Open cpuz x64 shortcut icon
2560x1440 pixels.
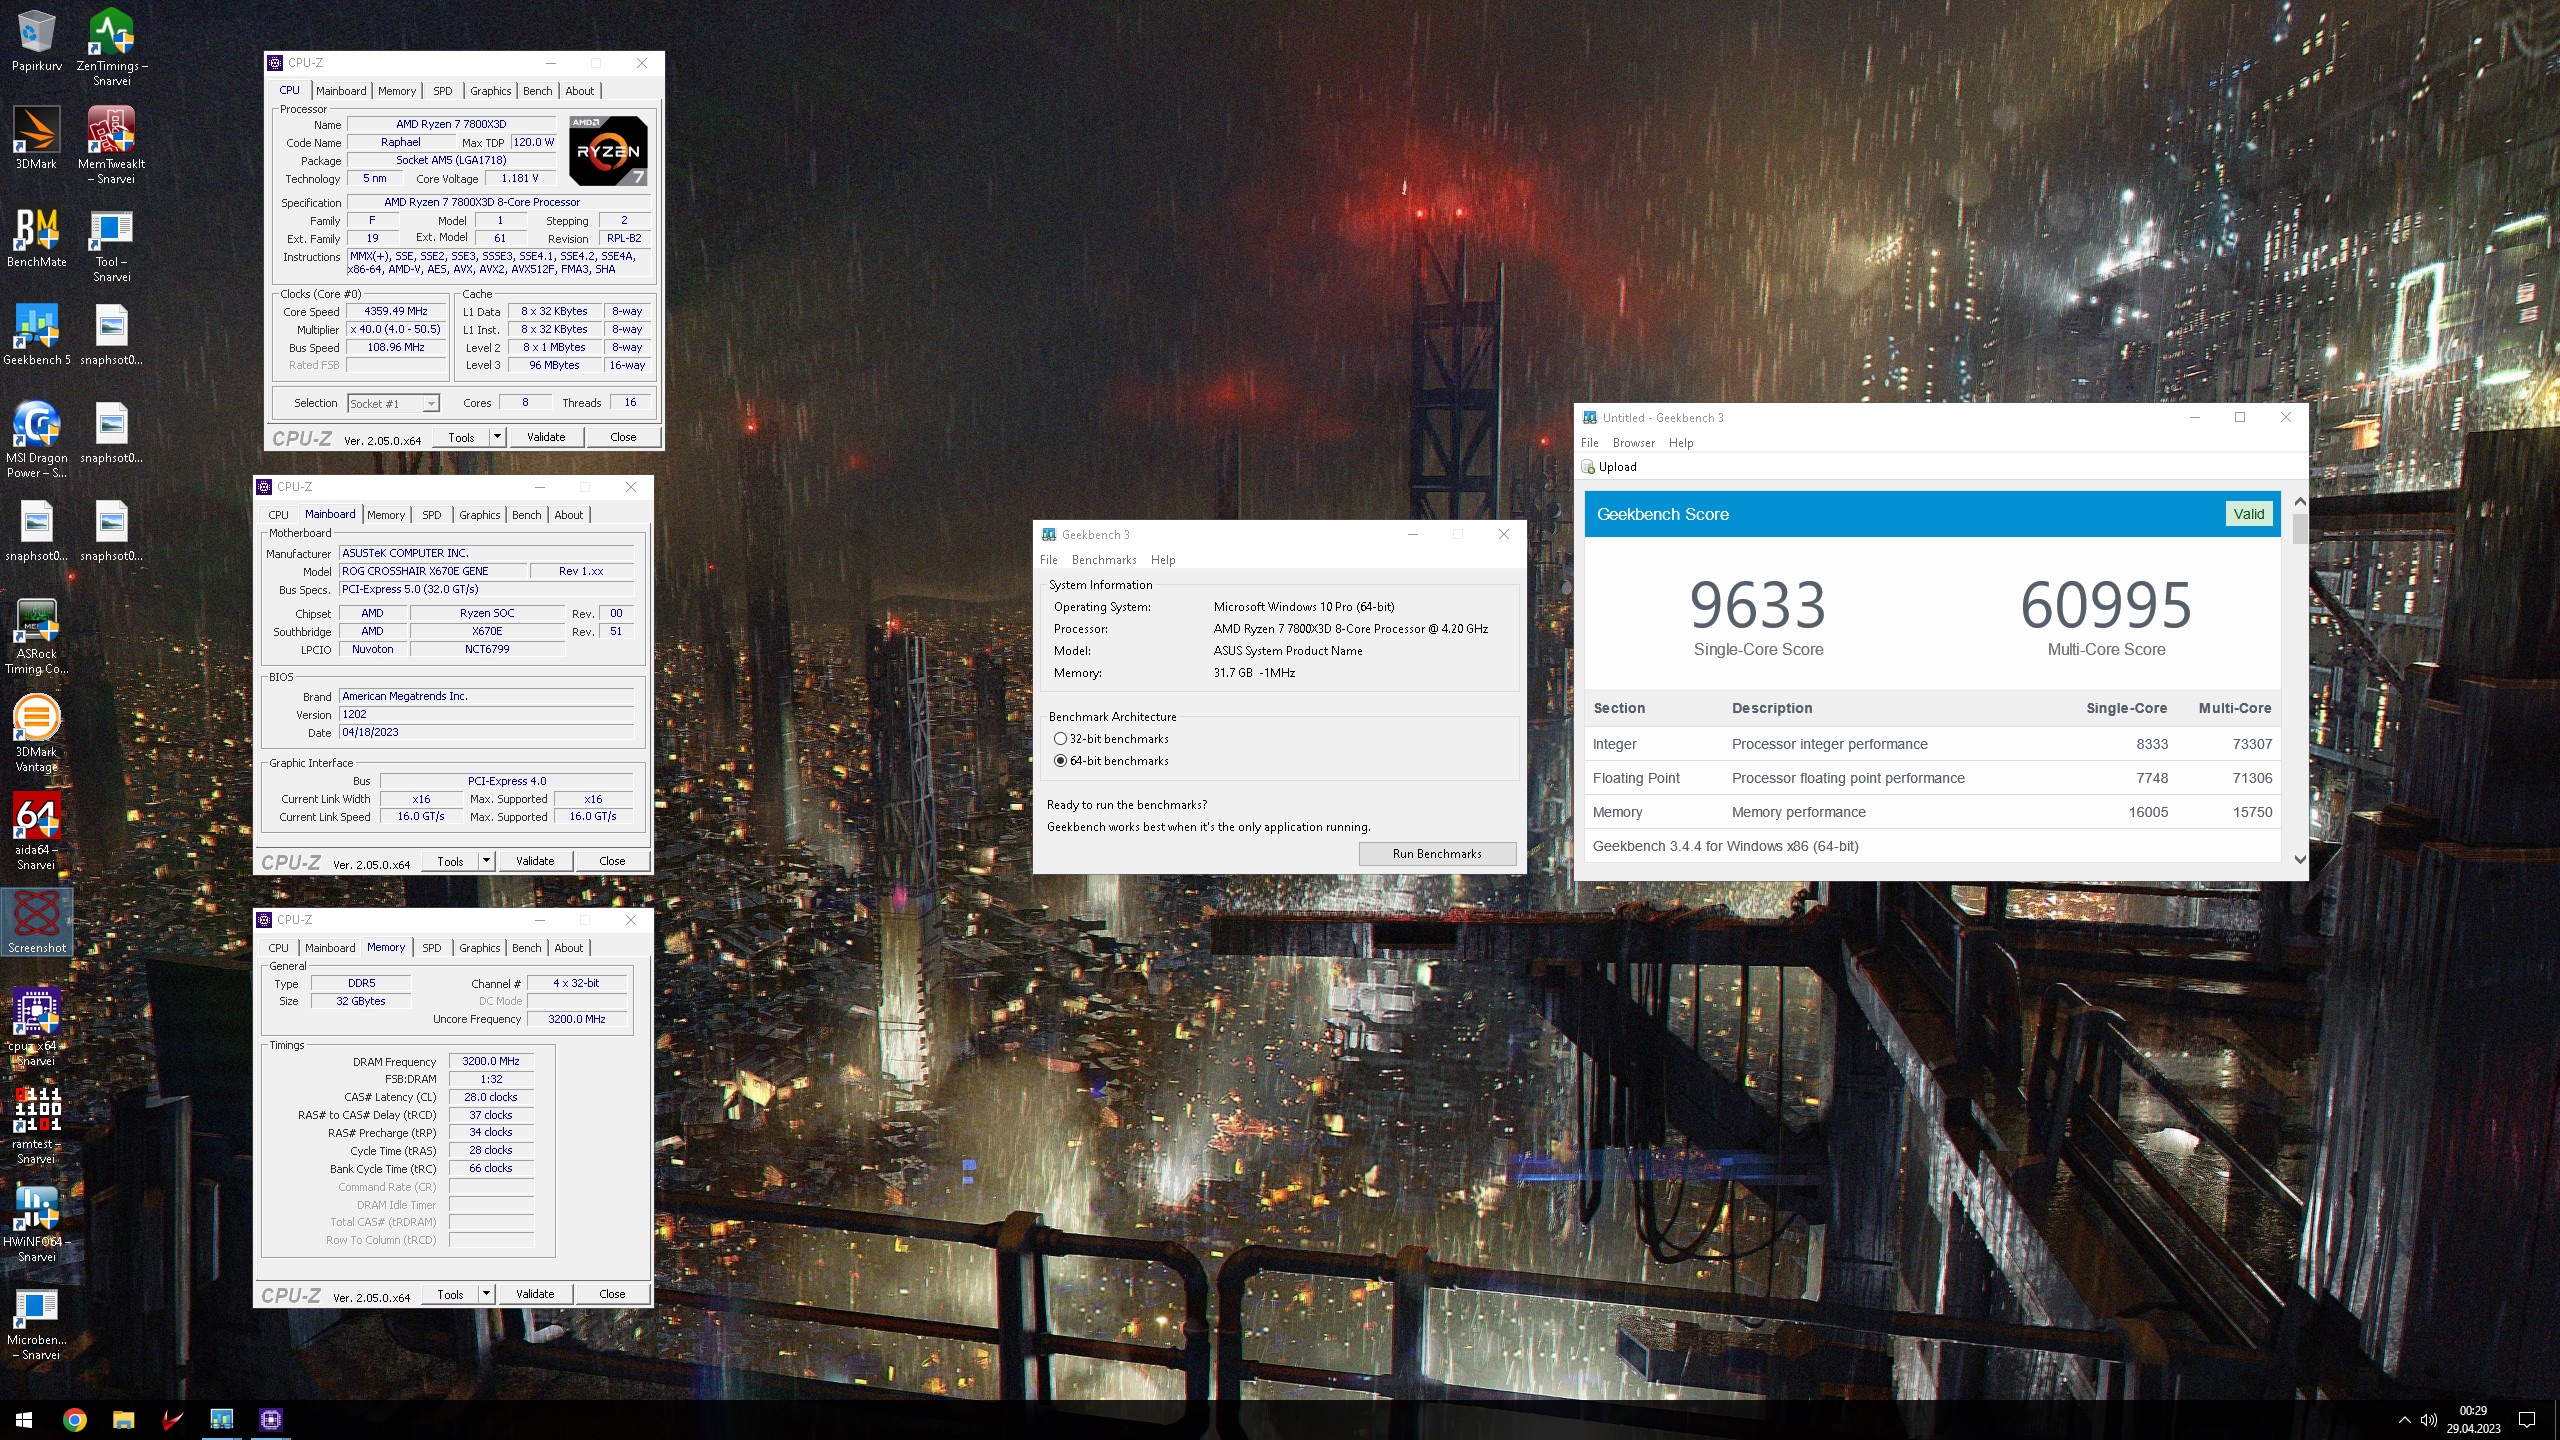click(x=36, y=1028)
